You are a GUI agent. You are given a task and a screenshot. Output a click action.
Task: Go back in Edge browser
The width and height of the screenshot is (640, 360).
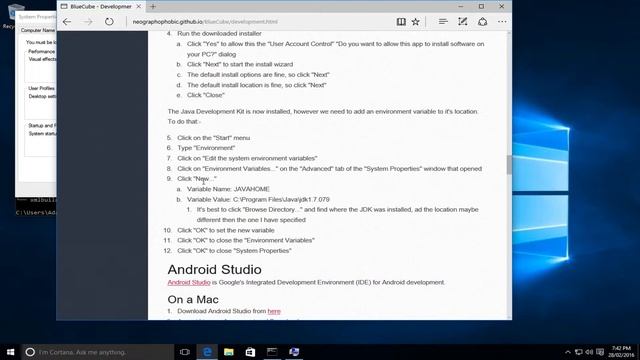pyautogui.click(x=67, y=22)
